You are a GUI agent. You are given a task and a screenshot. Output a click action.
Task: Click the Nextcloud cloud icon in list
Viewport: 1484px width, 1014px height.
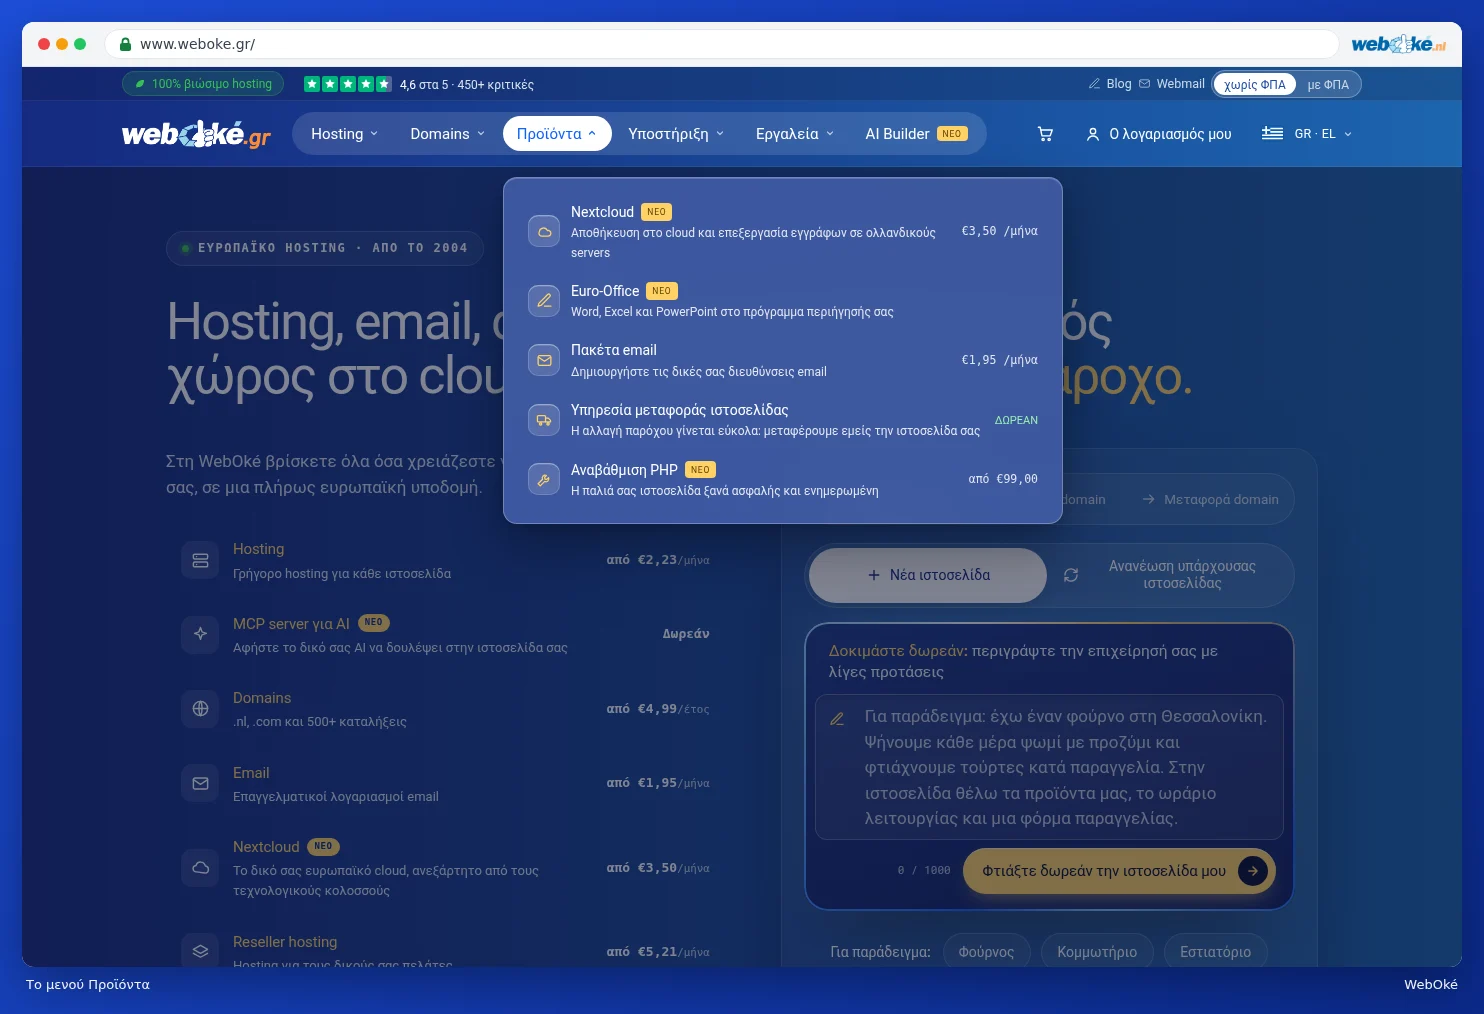200,867
